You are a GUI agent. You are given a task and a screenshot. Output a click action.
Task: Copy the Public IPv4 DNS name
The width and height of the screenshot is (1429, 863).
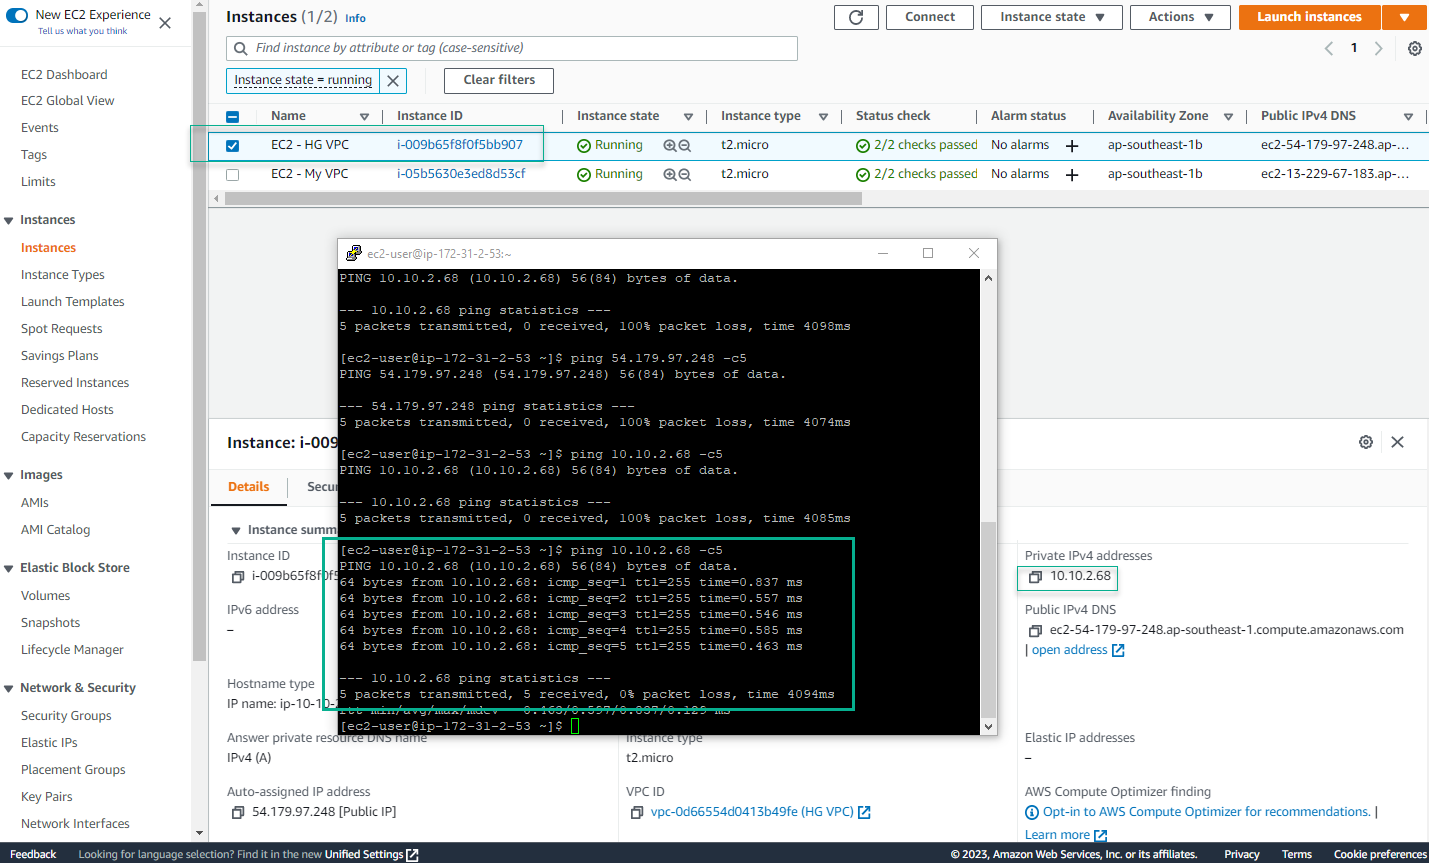pos(1035,631)
